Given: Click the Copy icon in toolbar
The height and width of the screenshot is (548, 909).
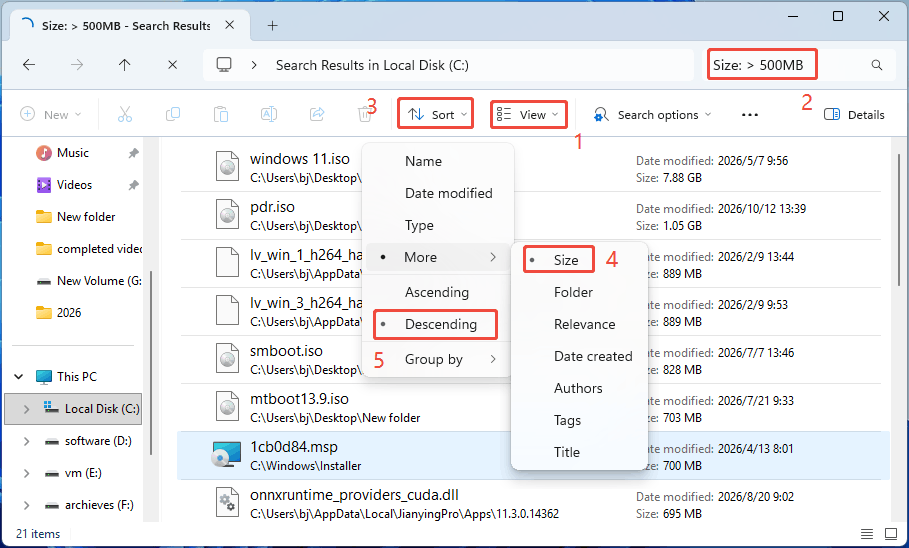Looking at the screenshot, I should point(173,114).
